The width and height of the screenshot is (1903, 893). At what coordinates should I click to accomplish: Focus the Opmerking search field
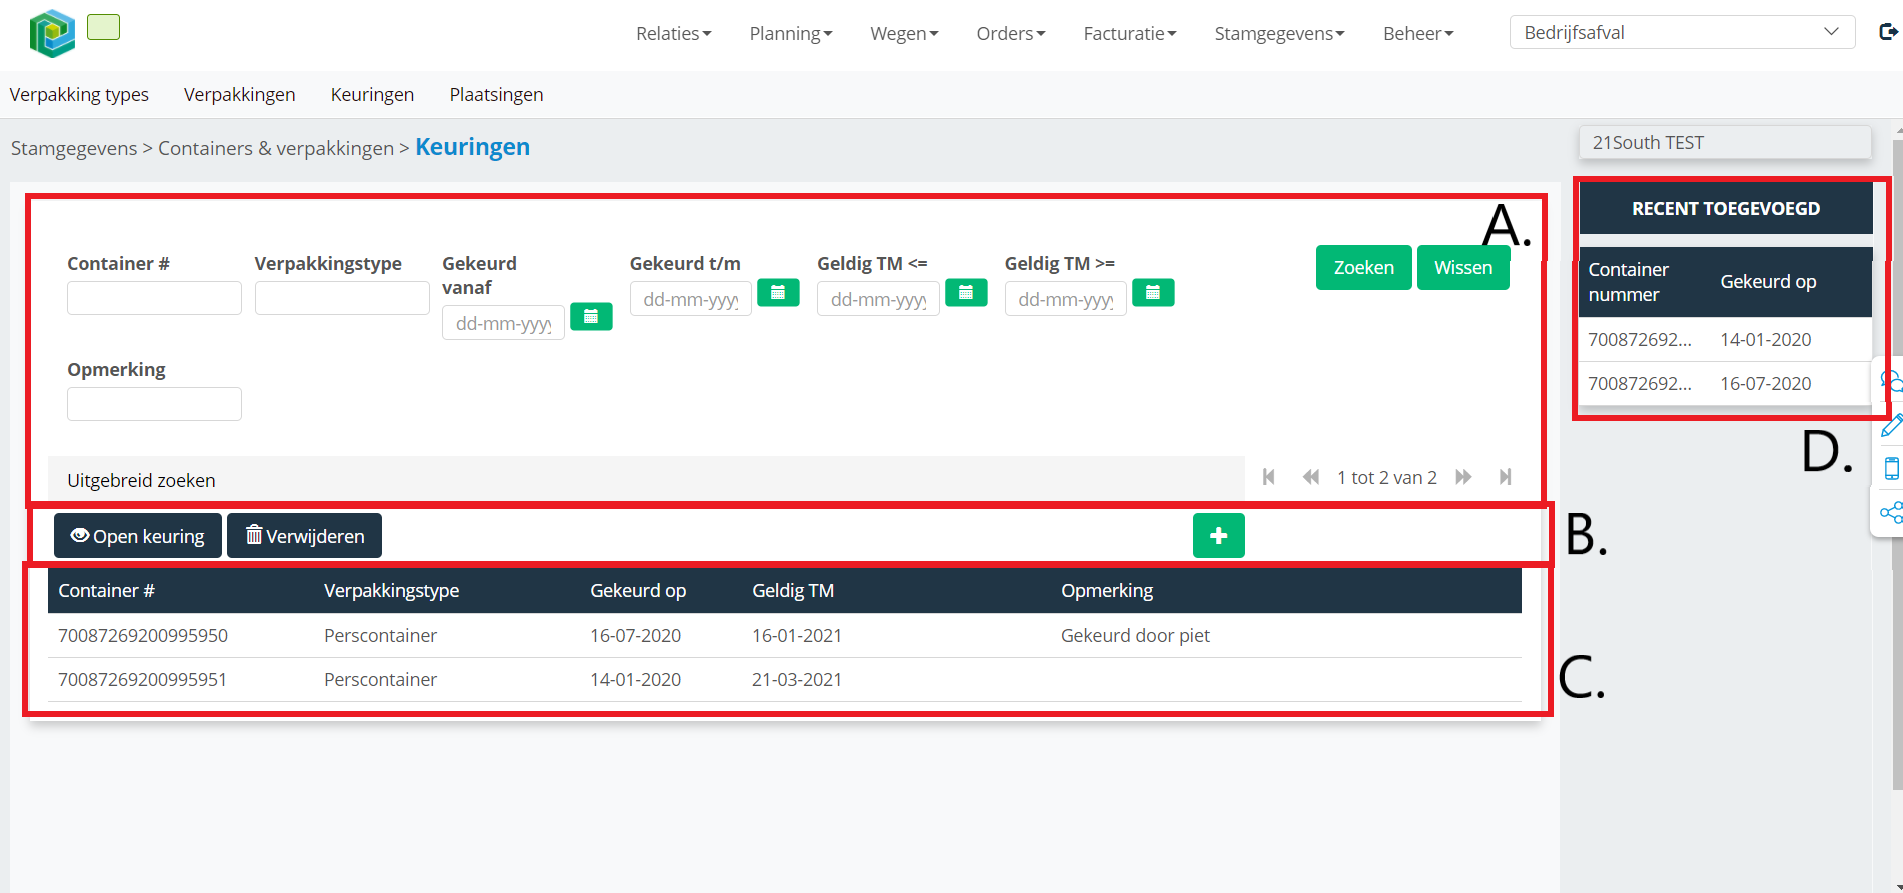[154, 404]
